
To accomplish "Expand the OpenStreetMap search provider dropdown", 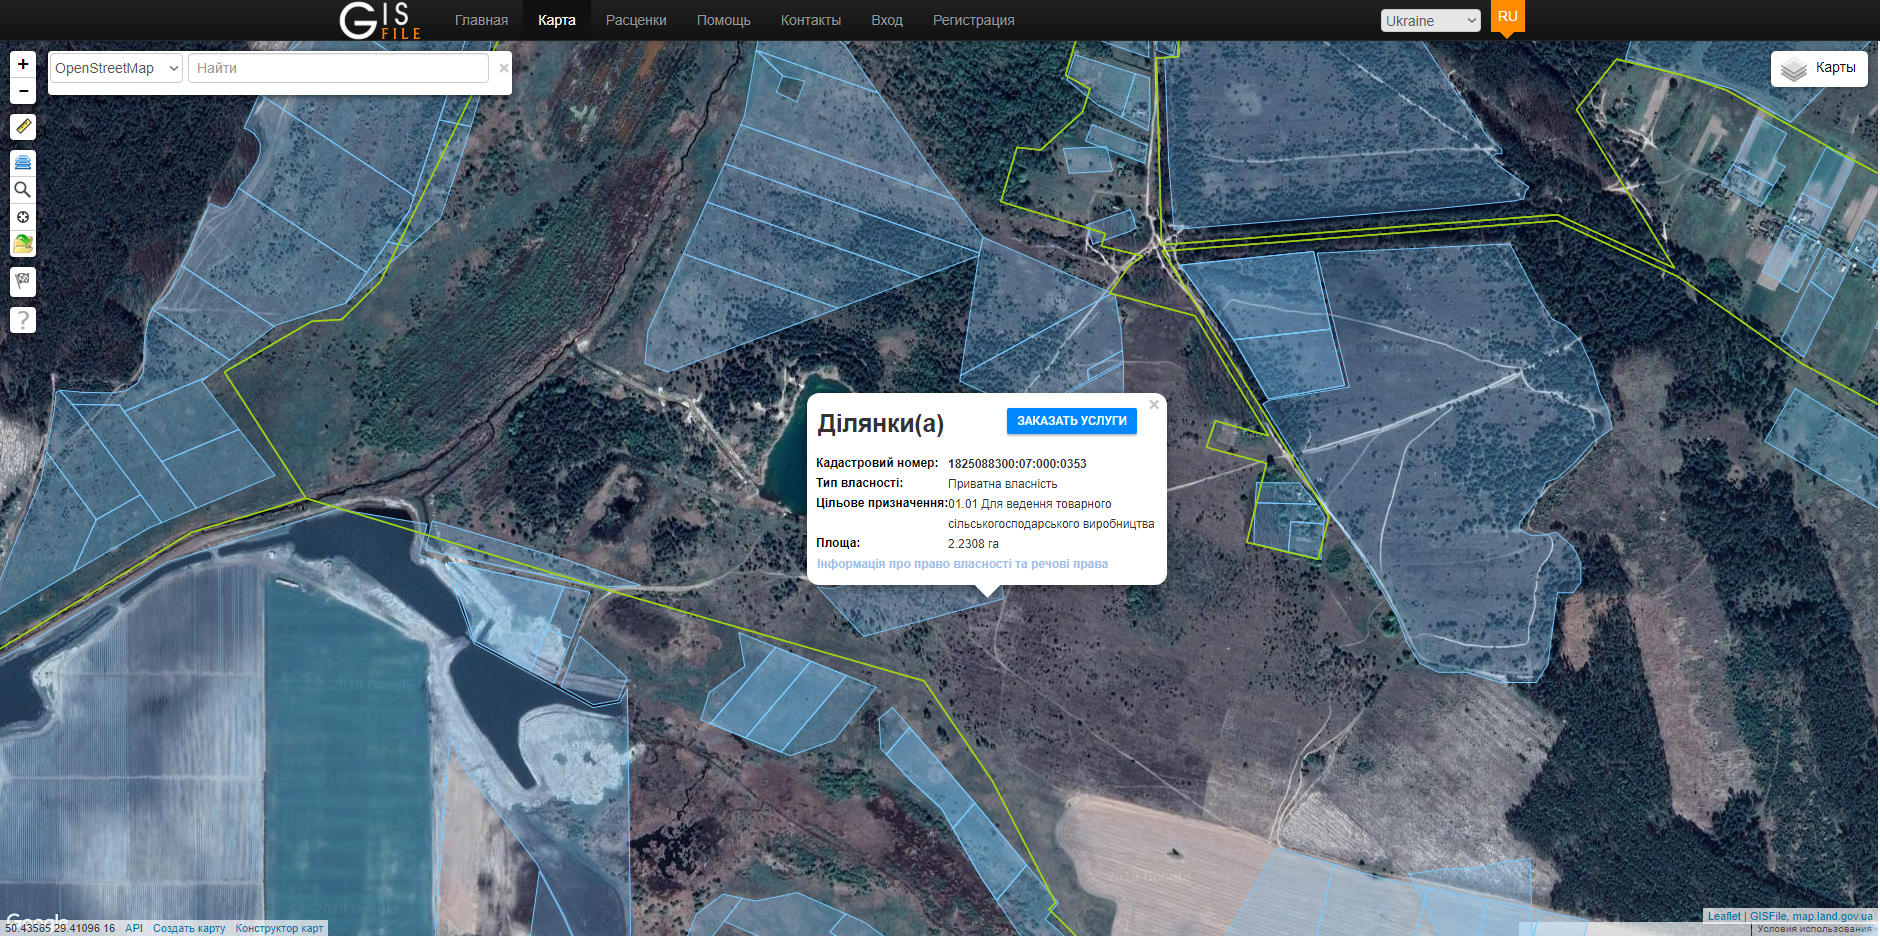I will coord(116,68).
